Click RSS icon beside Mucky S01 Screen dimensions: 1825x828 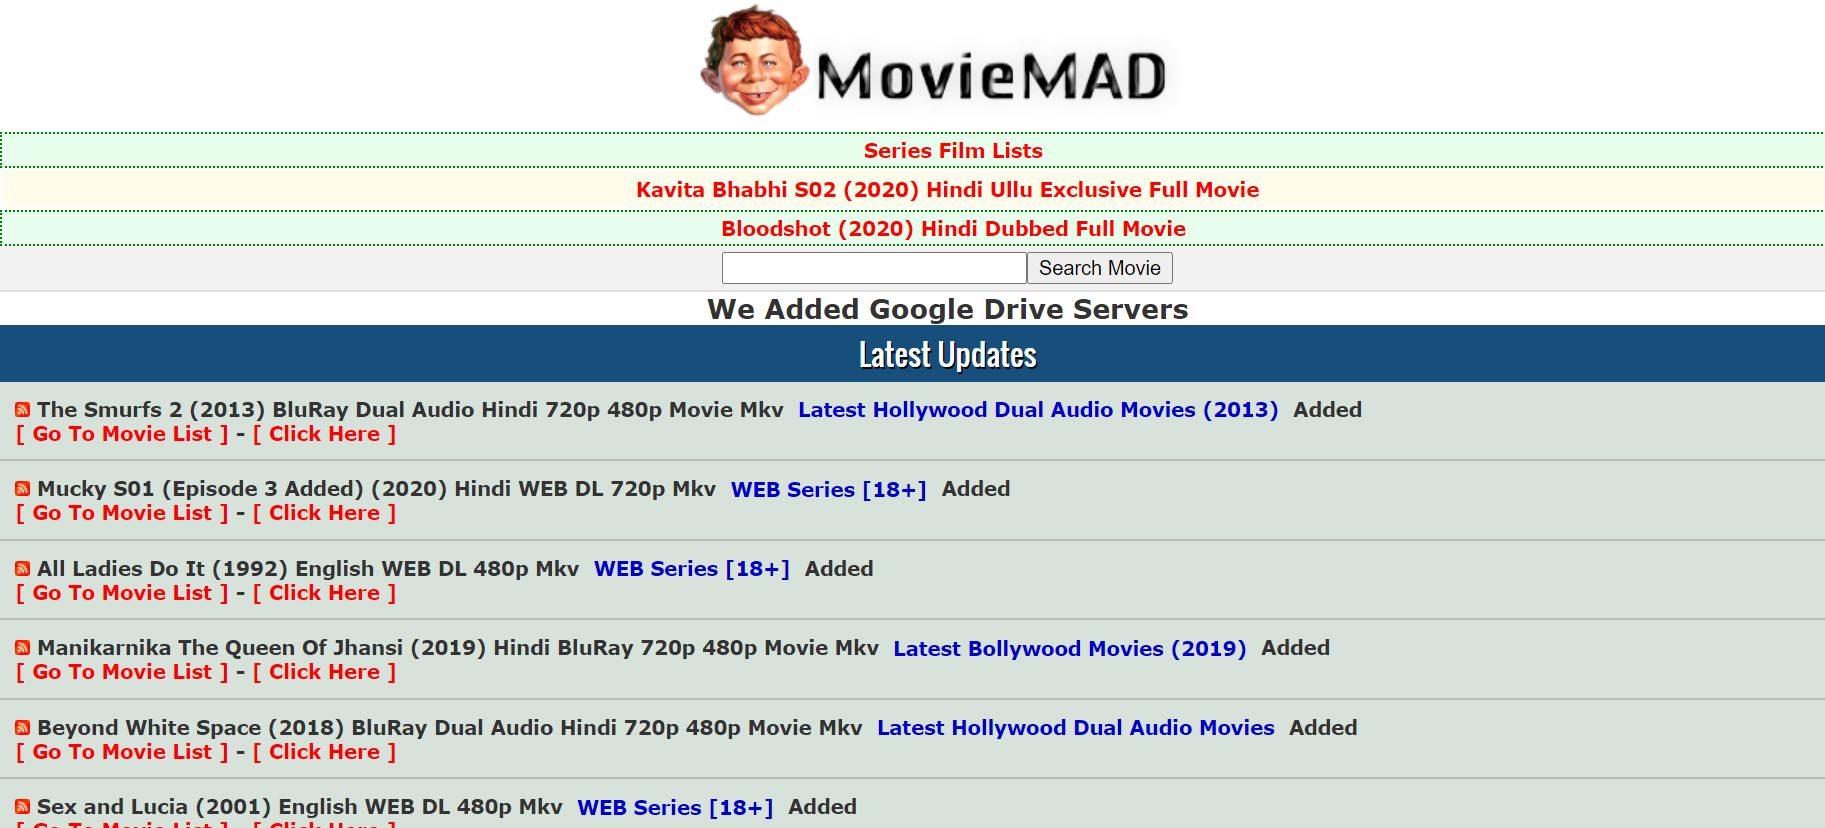(x=22, y=489)
